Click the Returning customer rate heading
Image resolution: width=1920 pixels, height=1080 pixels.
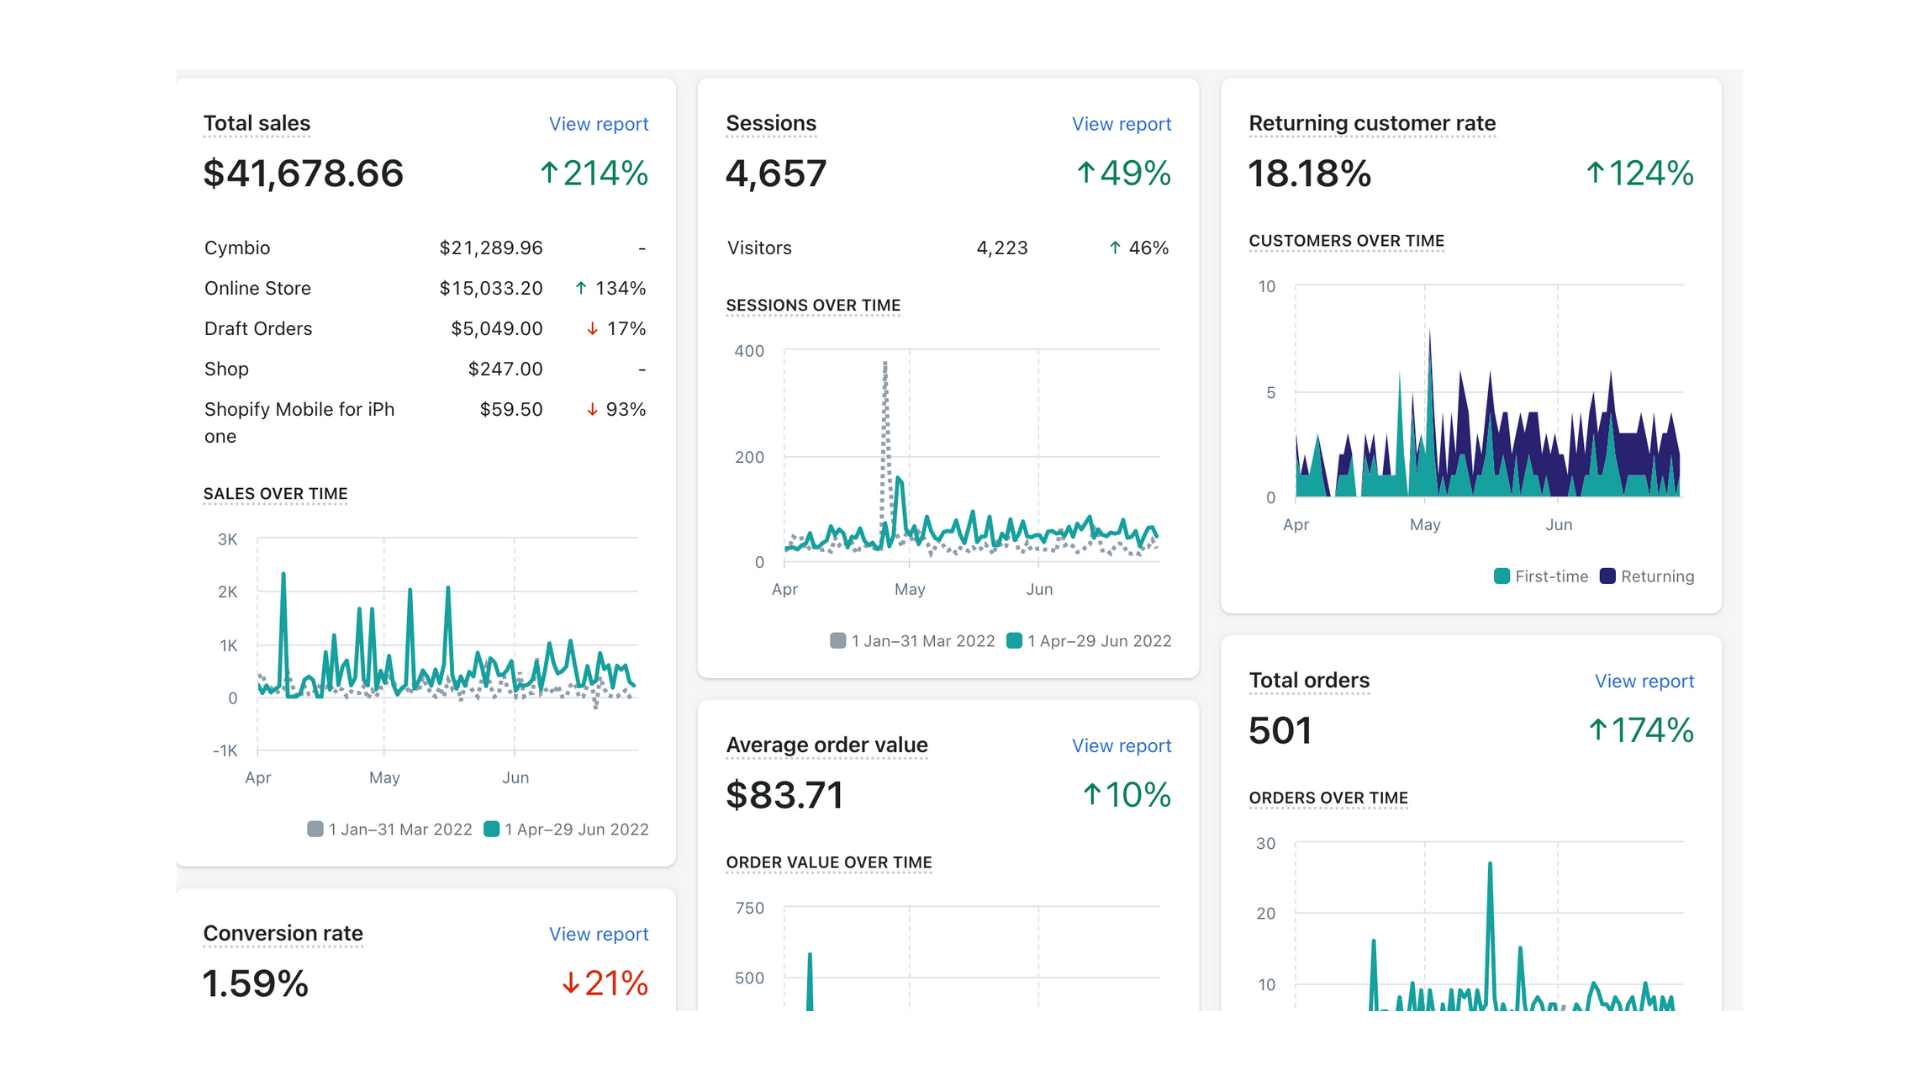[x=1372, y=124]
